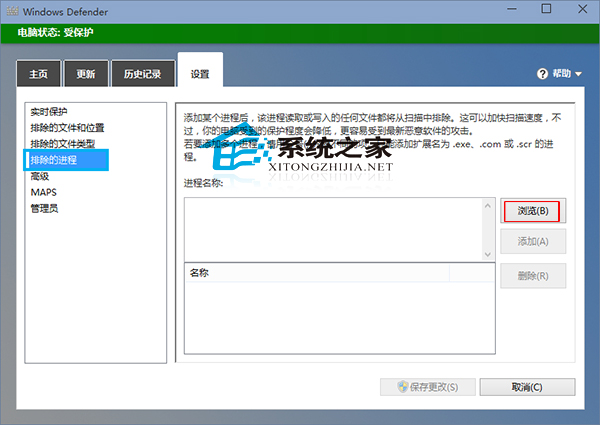
Task: Click the 浏览(B) button
Action: click(533, 211)
